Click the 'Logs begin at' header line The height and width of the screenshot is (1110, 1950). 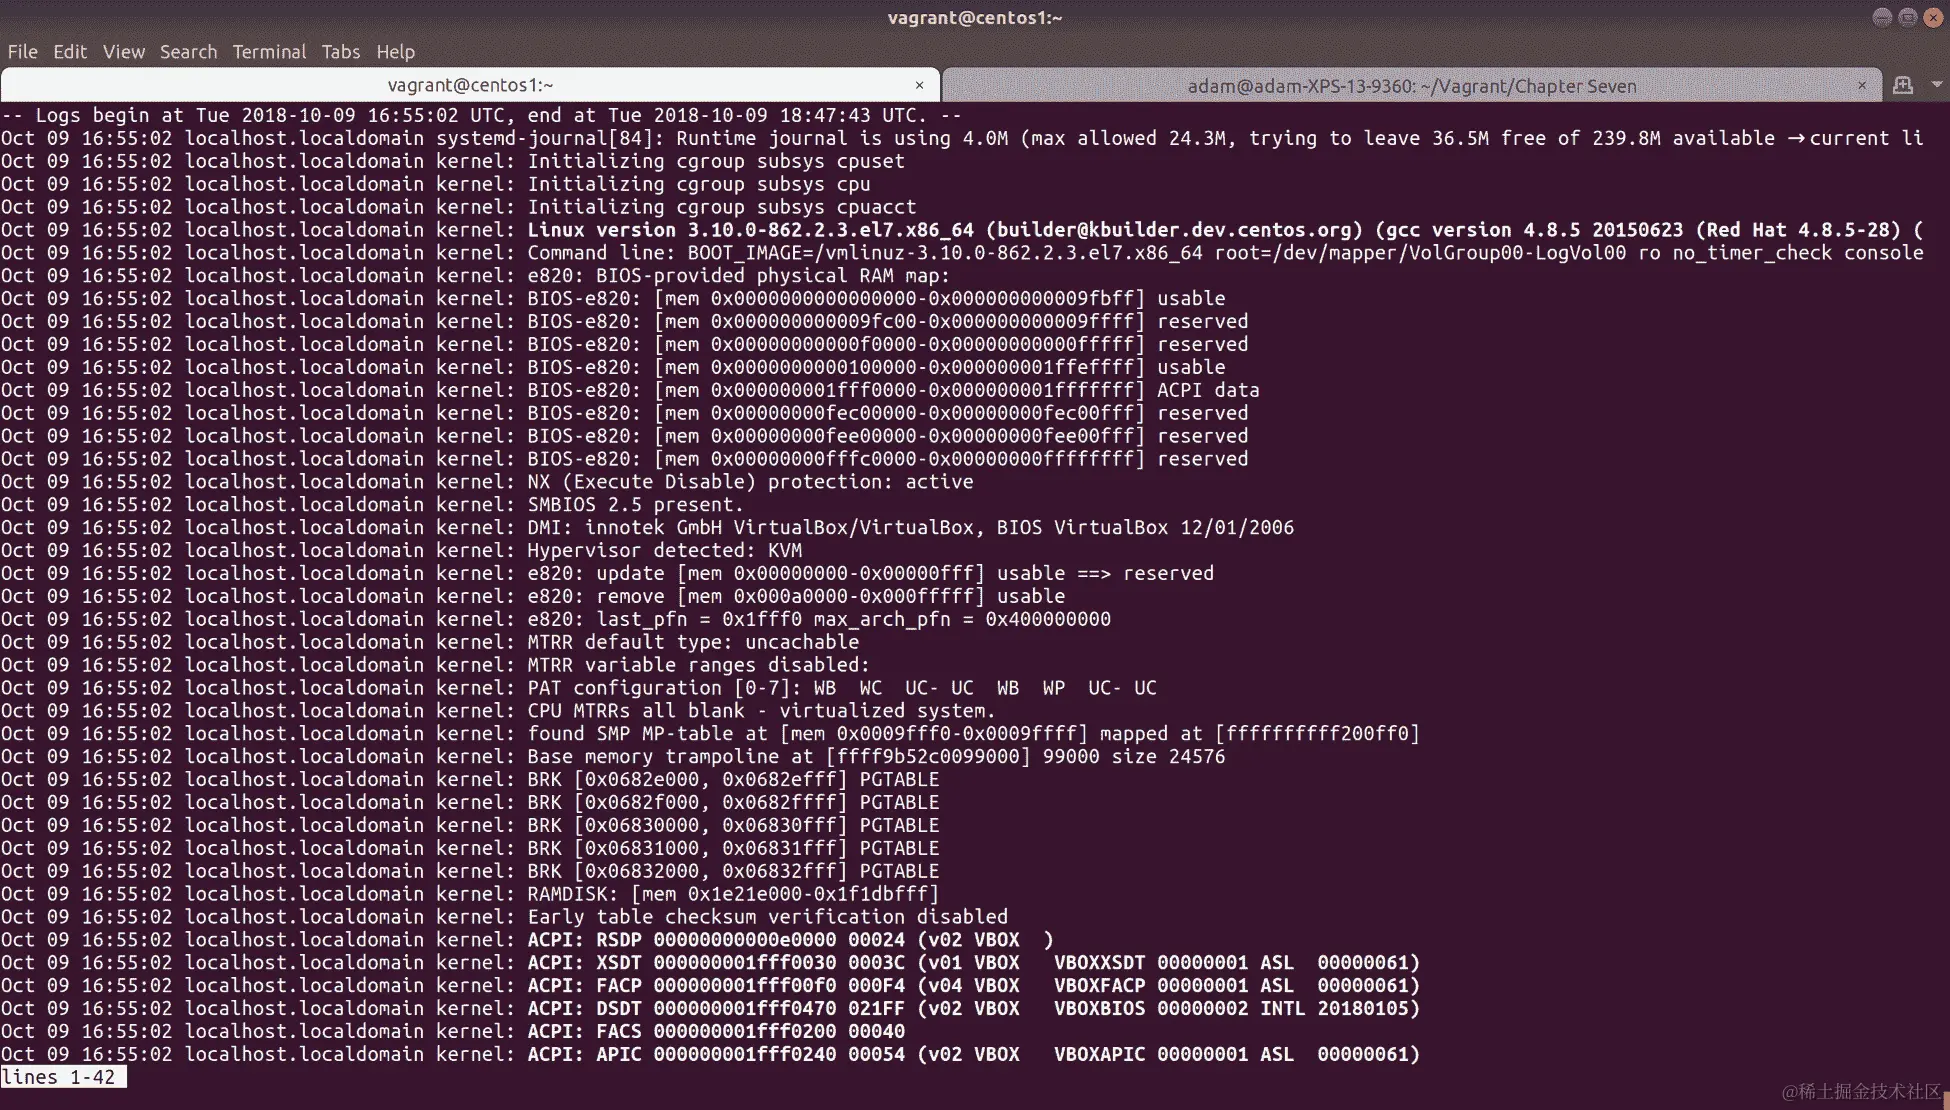[x=480, y=116]
